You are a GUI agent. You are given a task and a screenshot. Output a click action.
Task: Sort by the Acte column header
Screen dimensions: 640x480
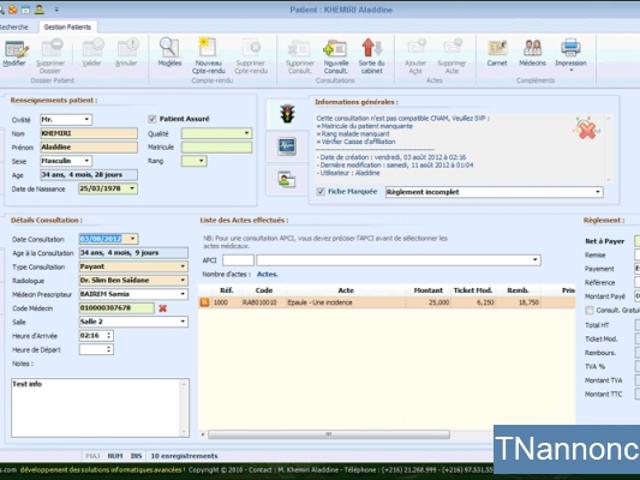coord(346,290)
